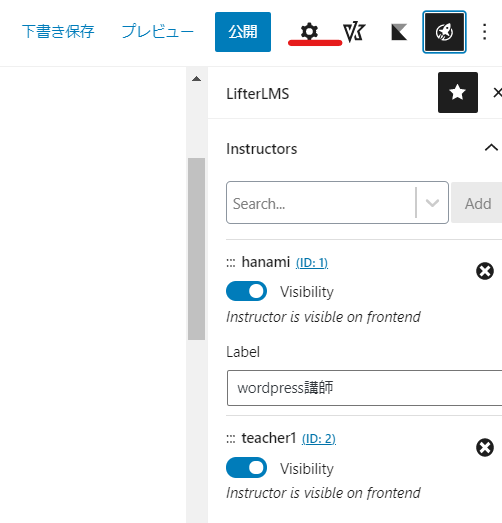Toggle the LifterLMS rocket icon
This screenshot has height=523, width=502.
[444, 32]
